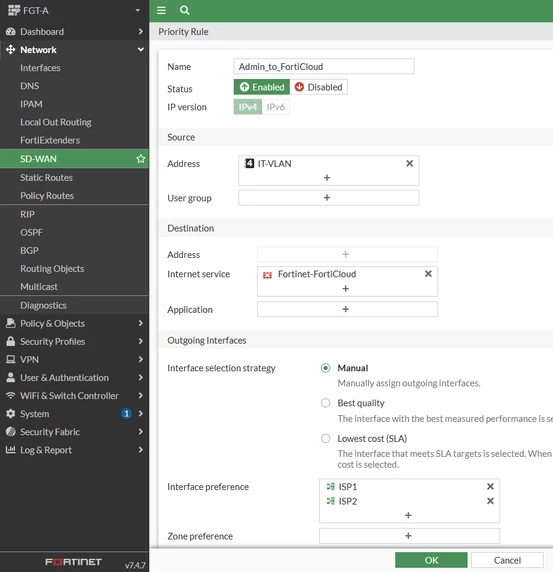
Task: Expand the User & Authentication chevron
Action: click(140, 378)
